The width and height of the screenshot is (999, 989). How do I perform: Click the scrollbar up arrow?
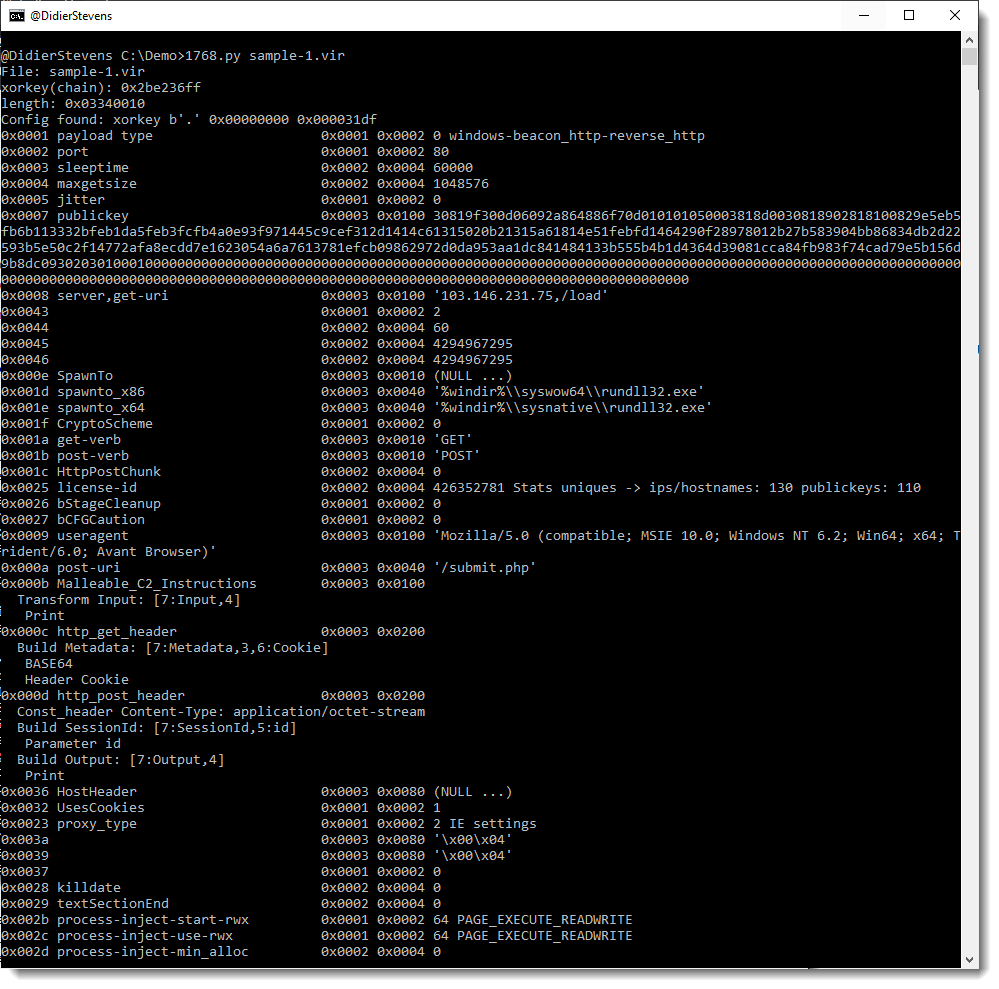pos(969,39)
